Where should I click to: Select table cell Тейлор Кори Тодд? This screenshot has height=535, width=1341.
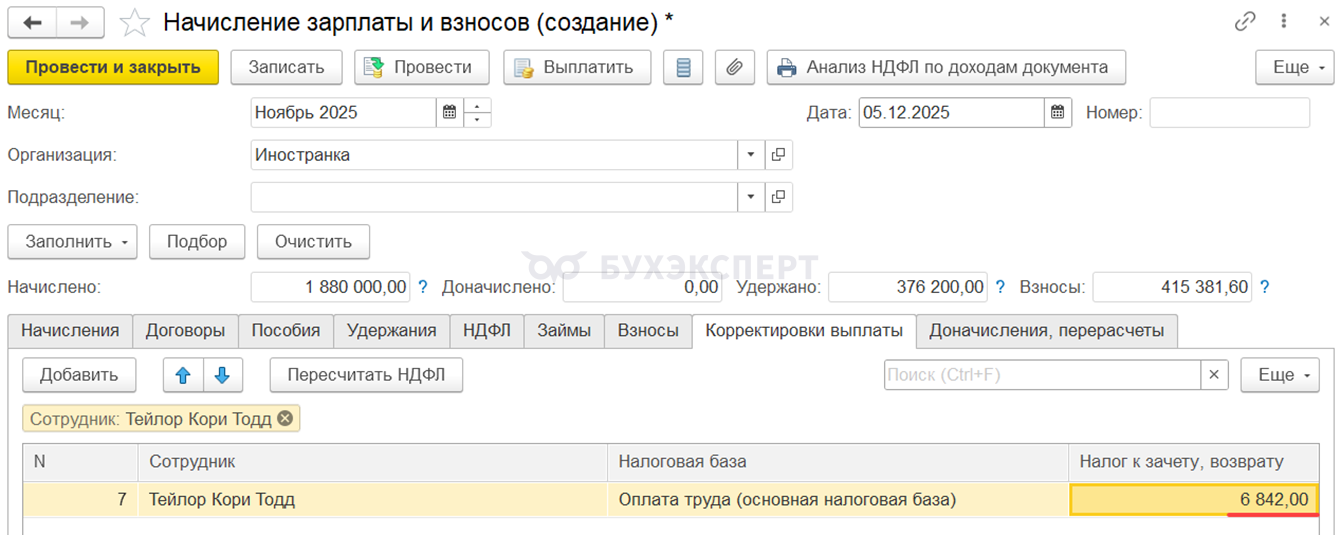pos(372,500)
